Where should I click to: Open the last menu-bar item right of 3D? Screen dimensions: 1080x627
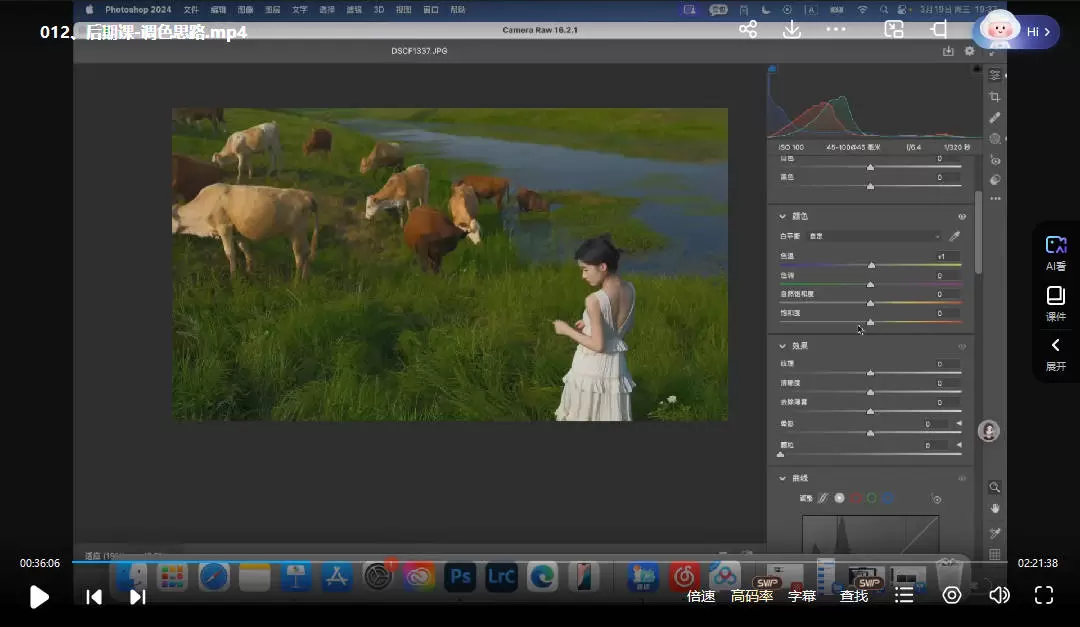(457, 10)
